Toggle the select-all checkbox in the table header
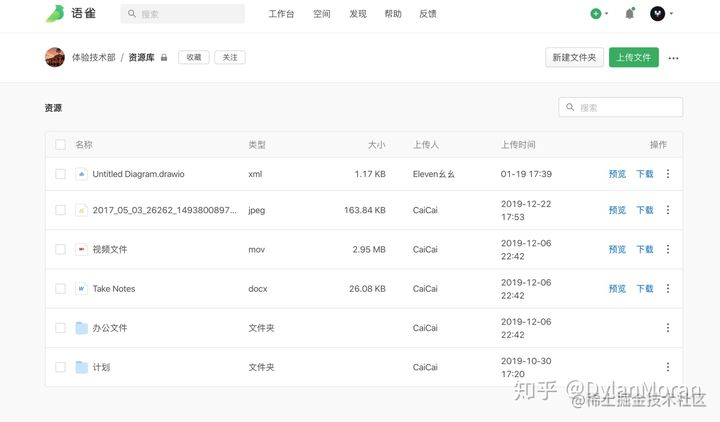The width and height of the screenshot is (720, 422). tap(60, 145)
